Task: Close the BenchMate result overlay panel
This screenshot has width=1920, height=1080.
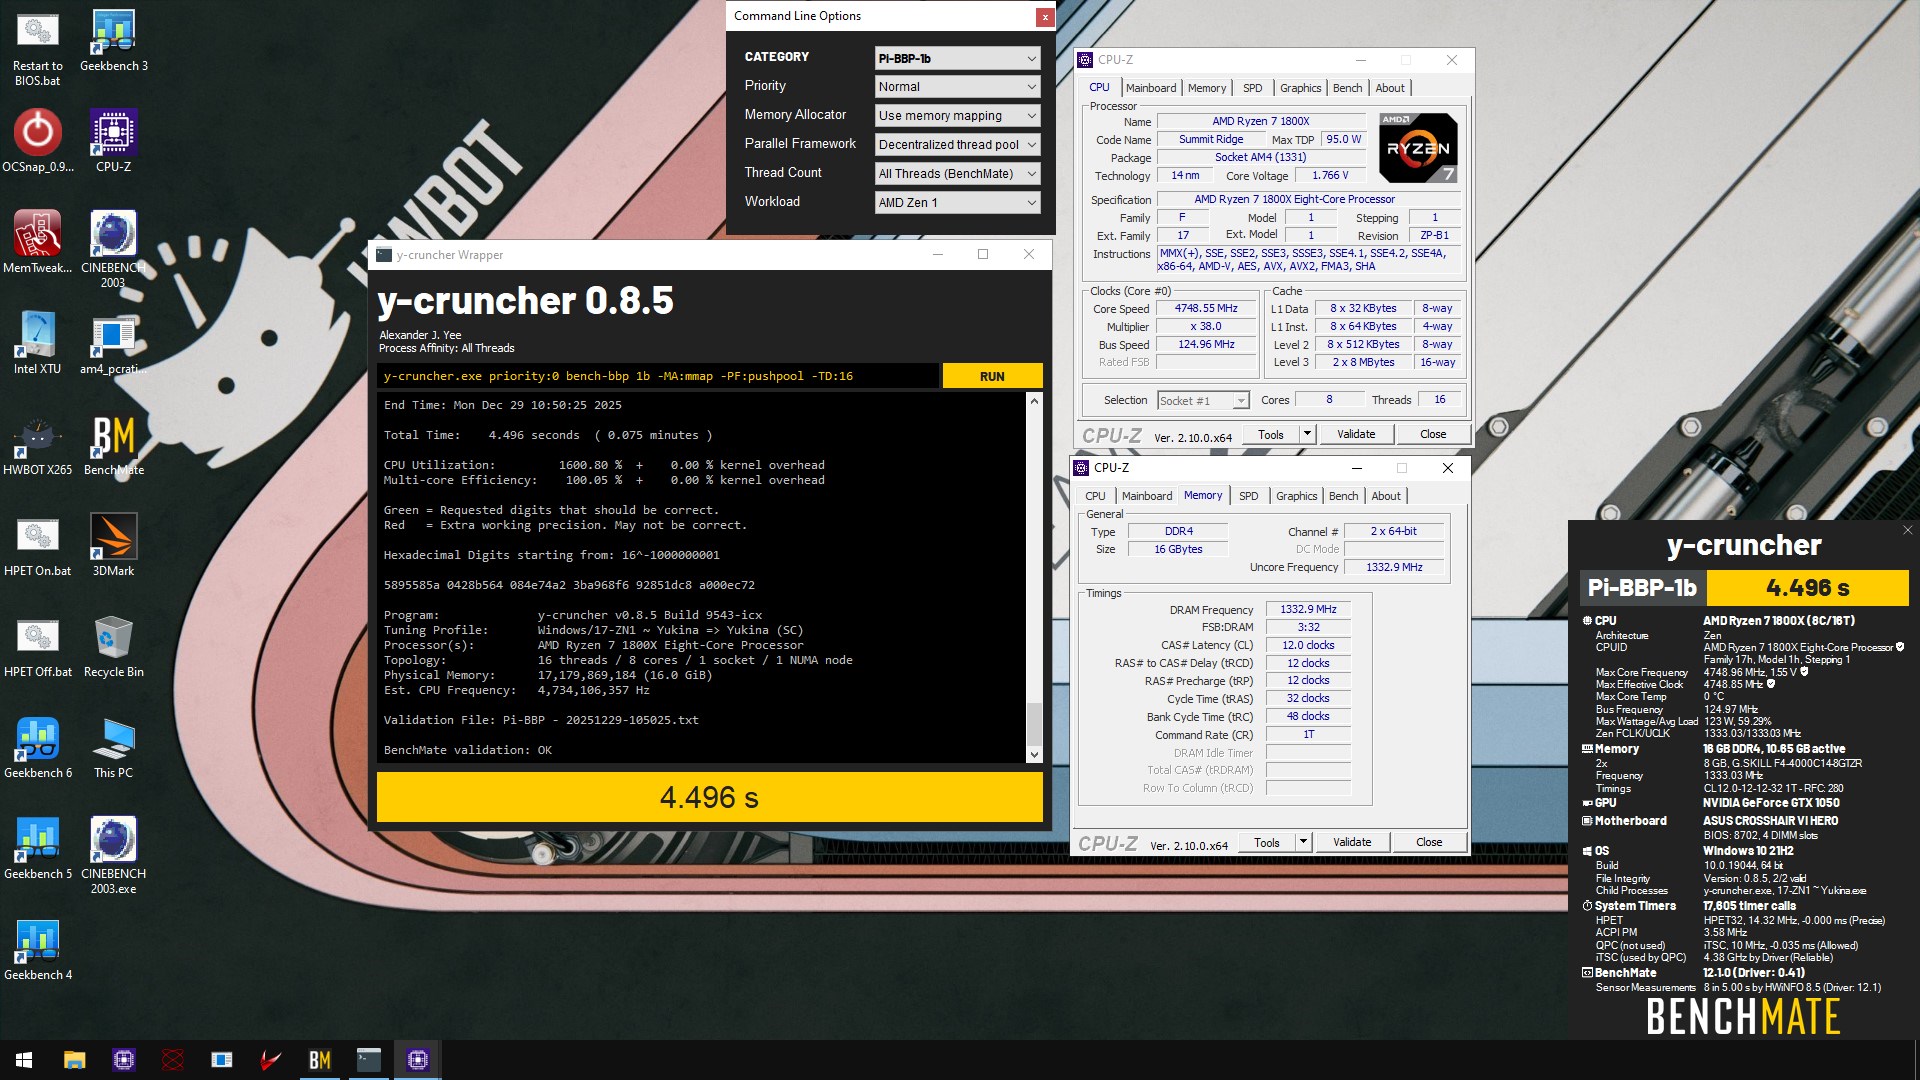Action: click(1907, 530)
